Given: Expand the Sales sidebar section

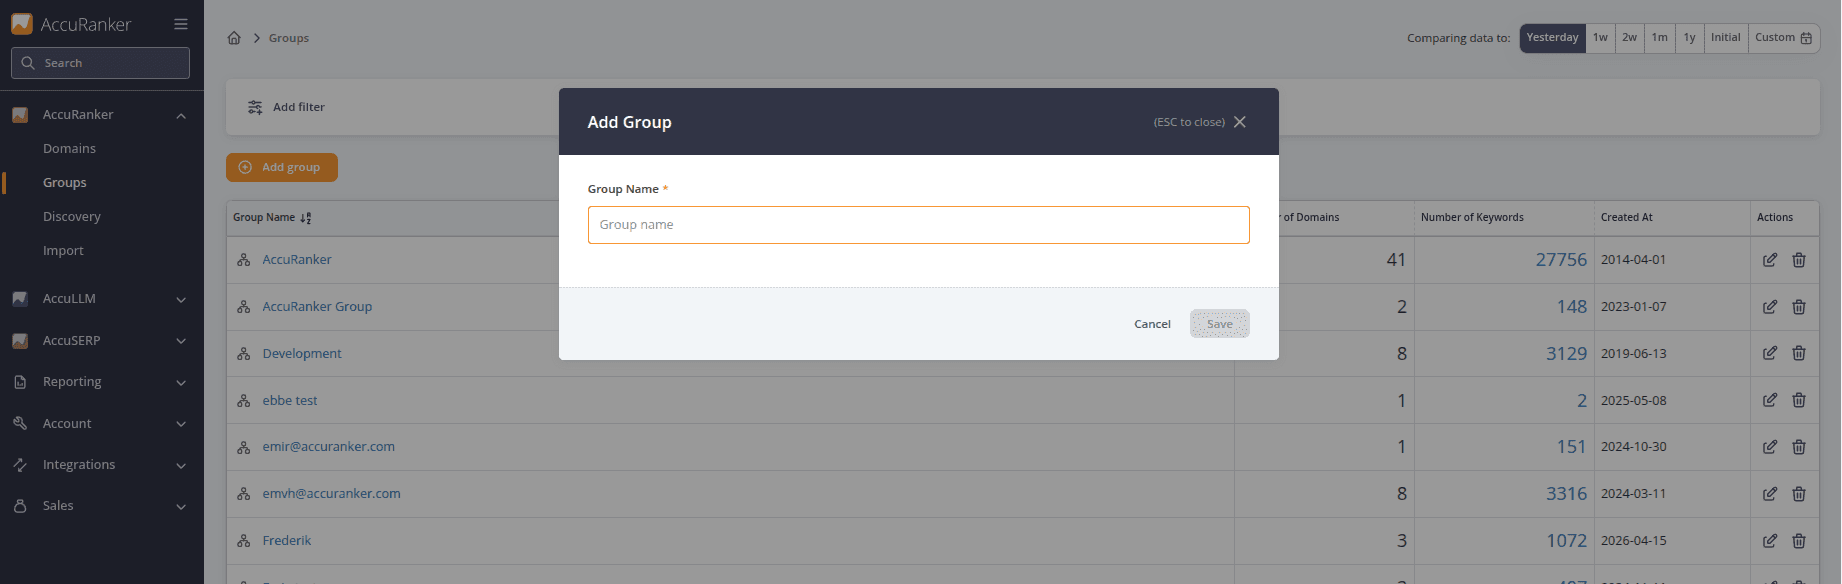Looking at the screenshot, I should [181, 506].
